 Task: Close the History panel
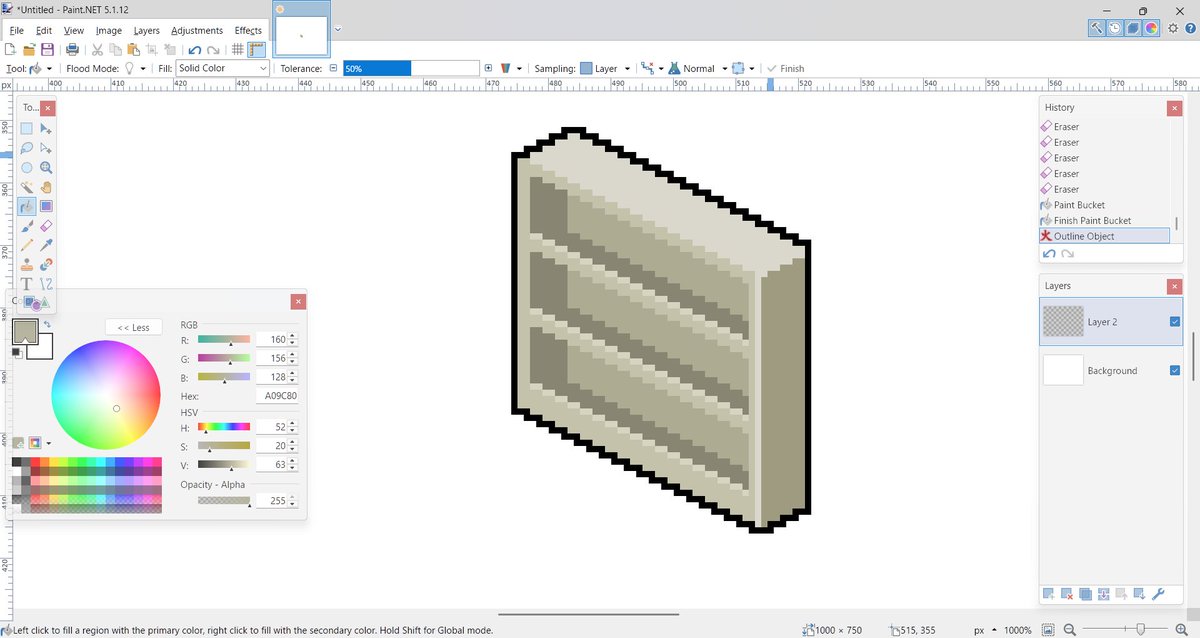coord(1174,107)
